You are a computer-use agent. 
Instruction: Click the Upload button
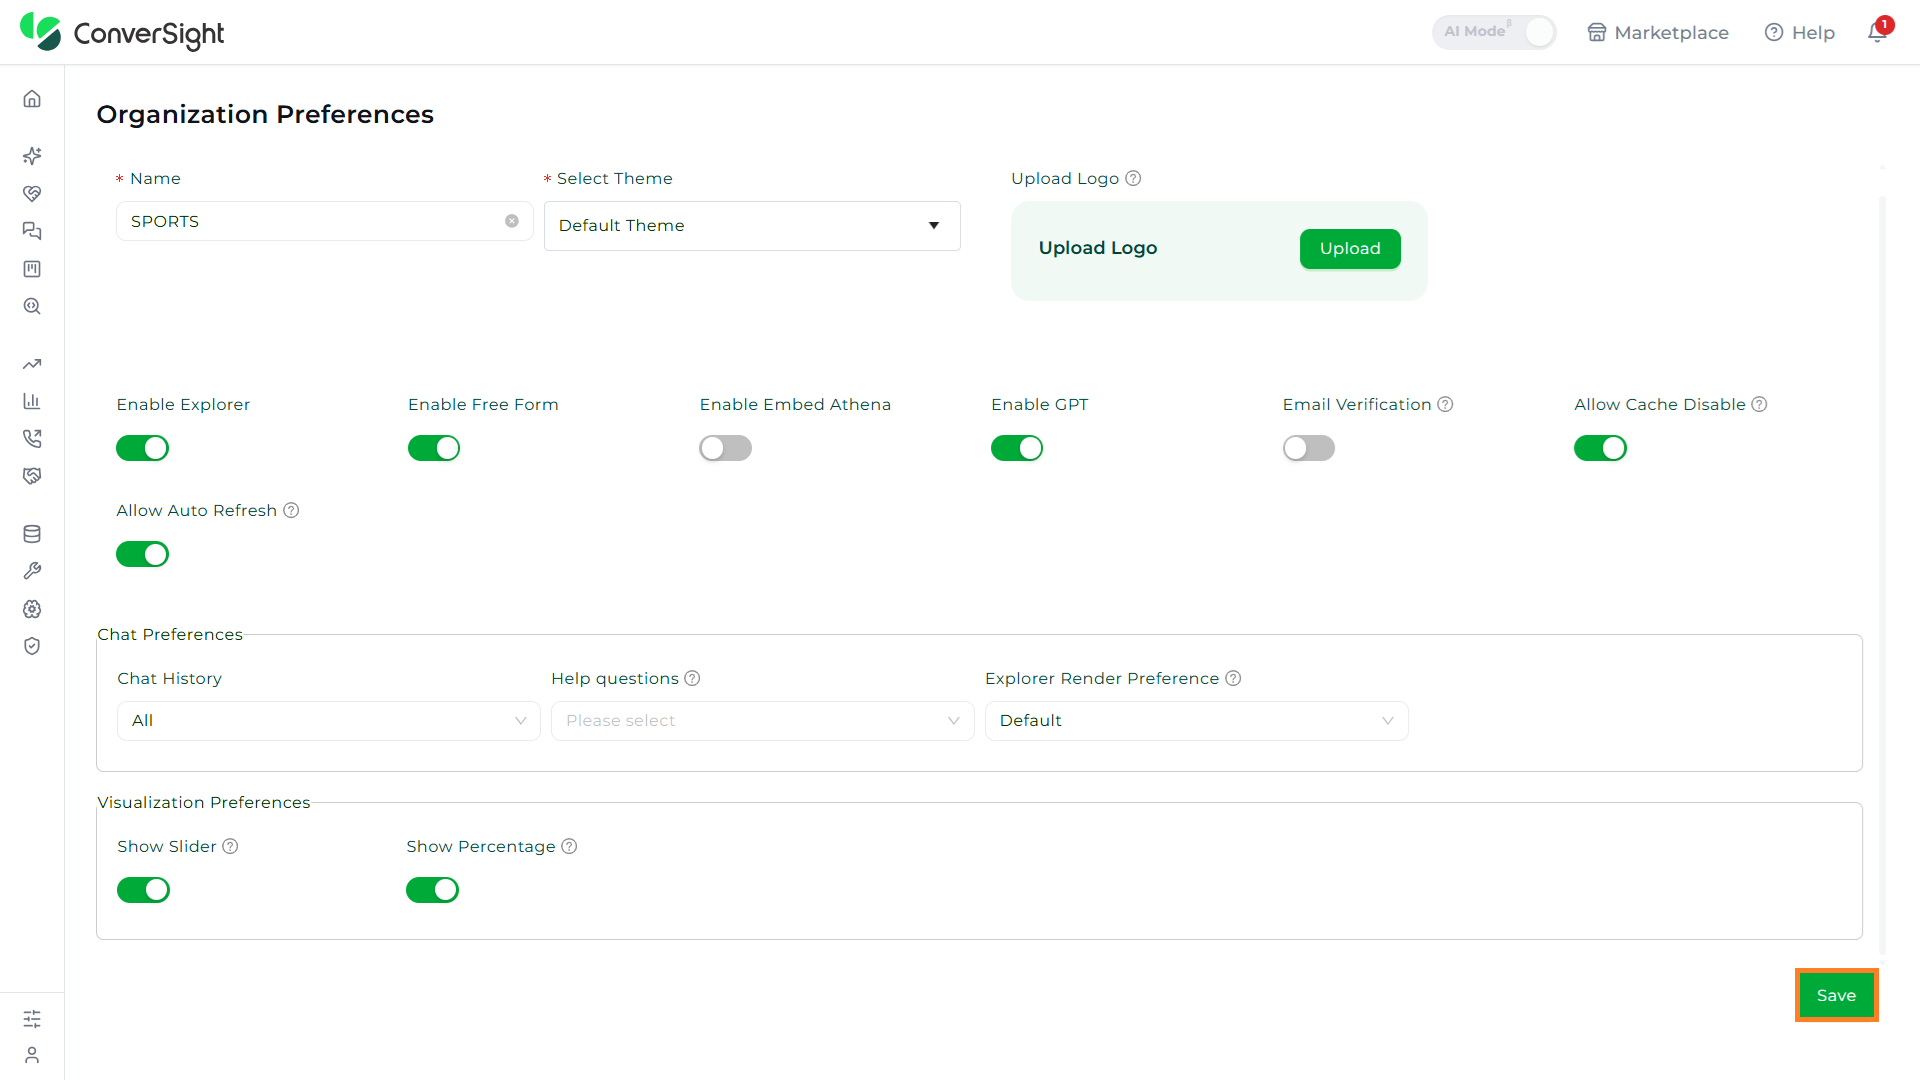pyautogui.click(x=1350, y=249)
